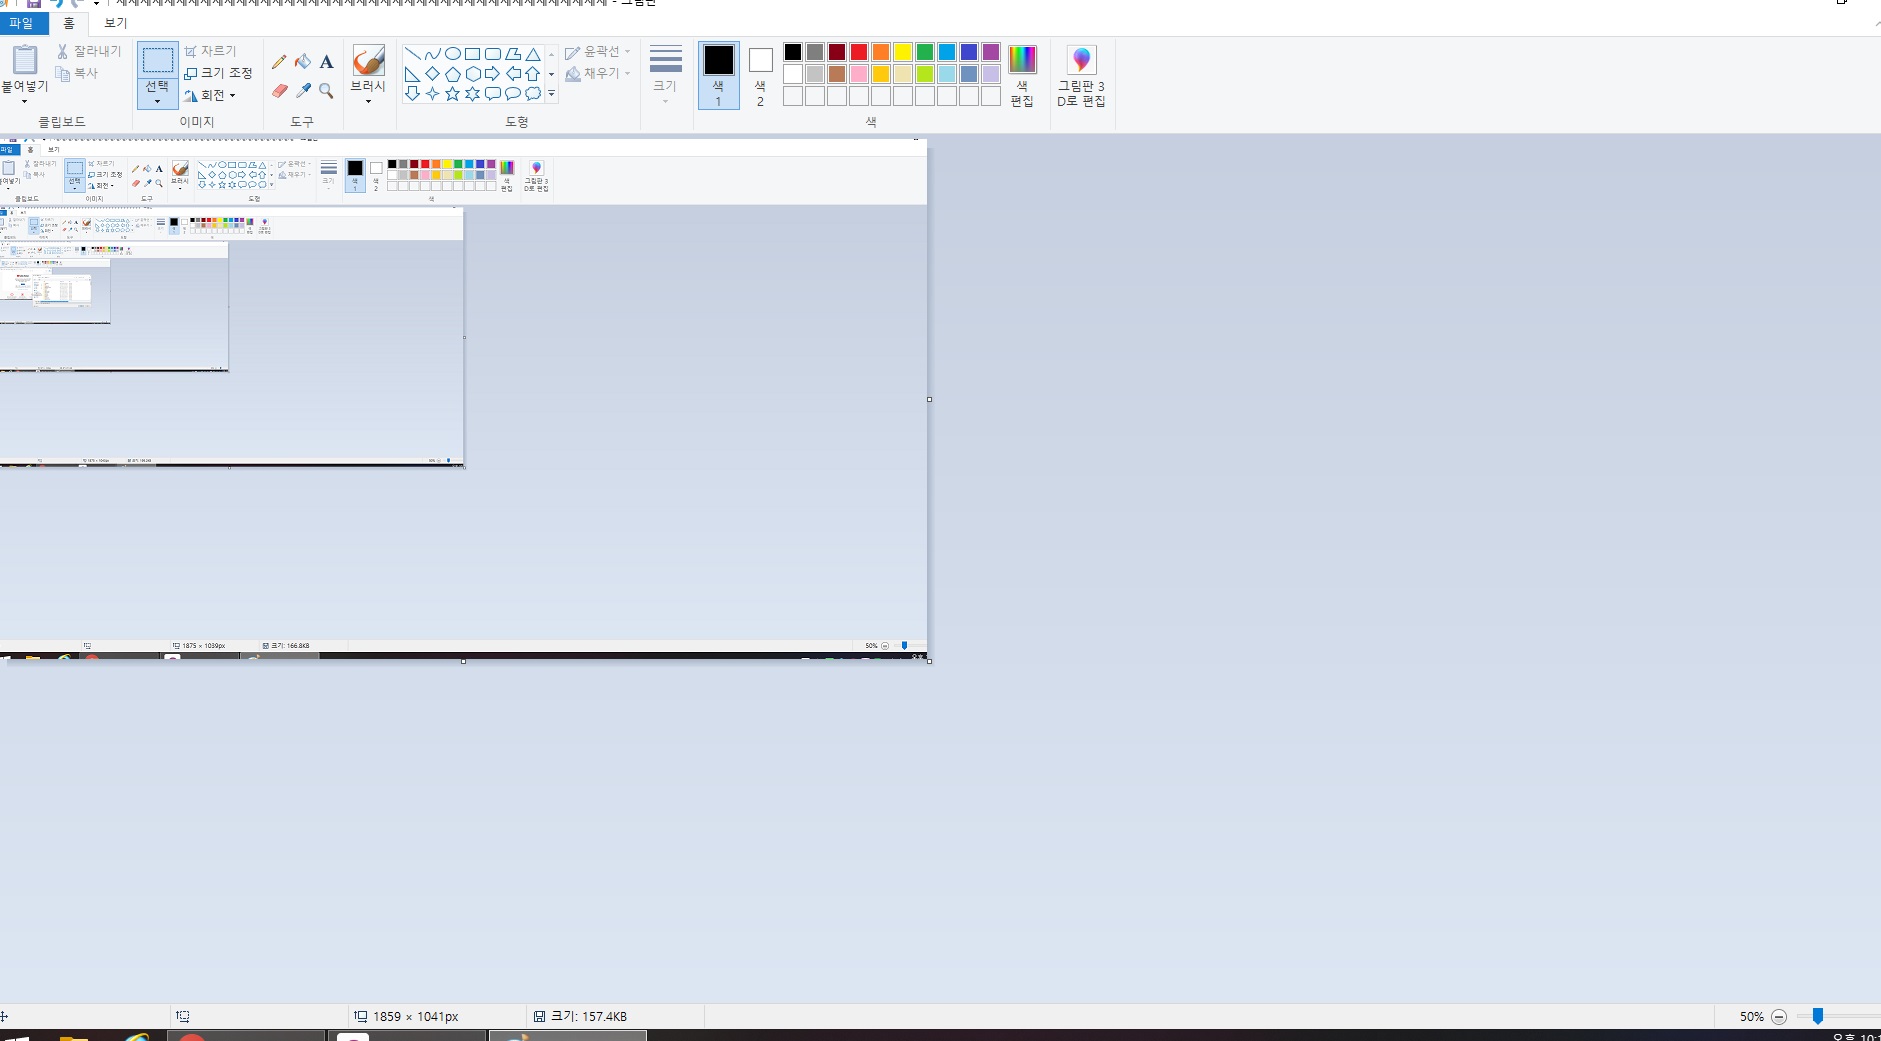Pick the indigo blue color swatch
1881x1041 pixels.
969,52
